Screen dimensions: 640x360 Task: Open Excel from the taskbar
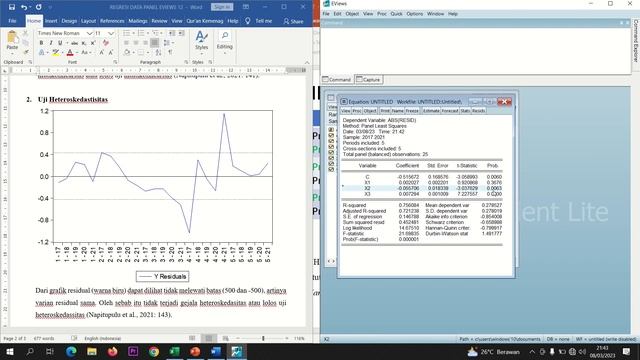[x=174, y=351]
